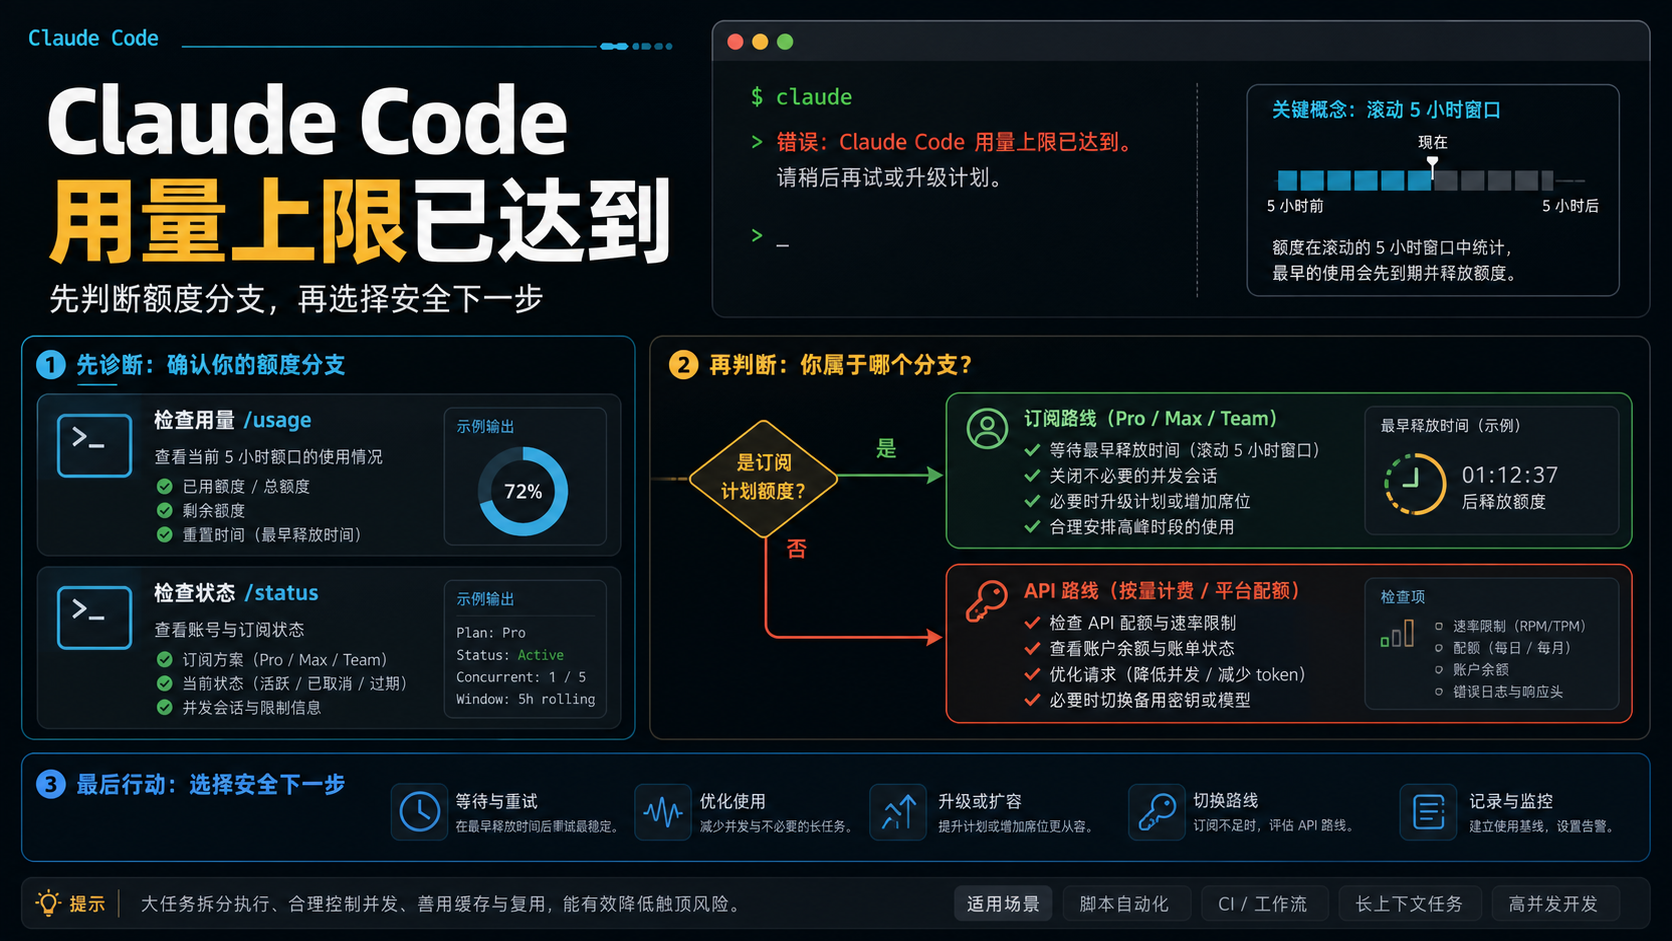Click the terminal icon beside 检查用量 /usage
Viewport: 1672px width, 941px height.
95,445
